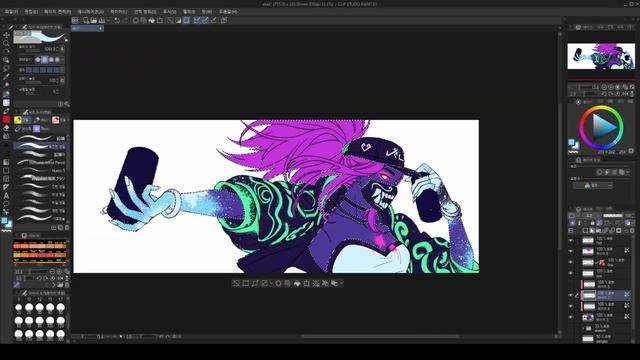Toggle the eye icon of the selected highlighted layer

(x=571, y=295)
